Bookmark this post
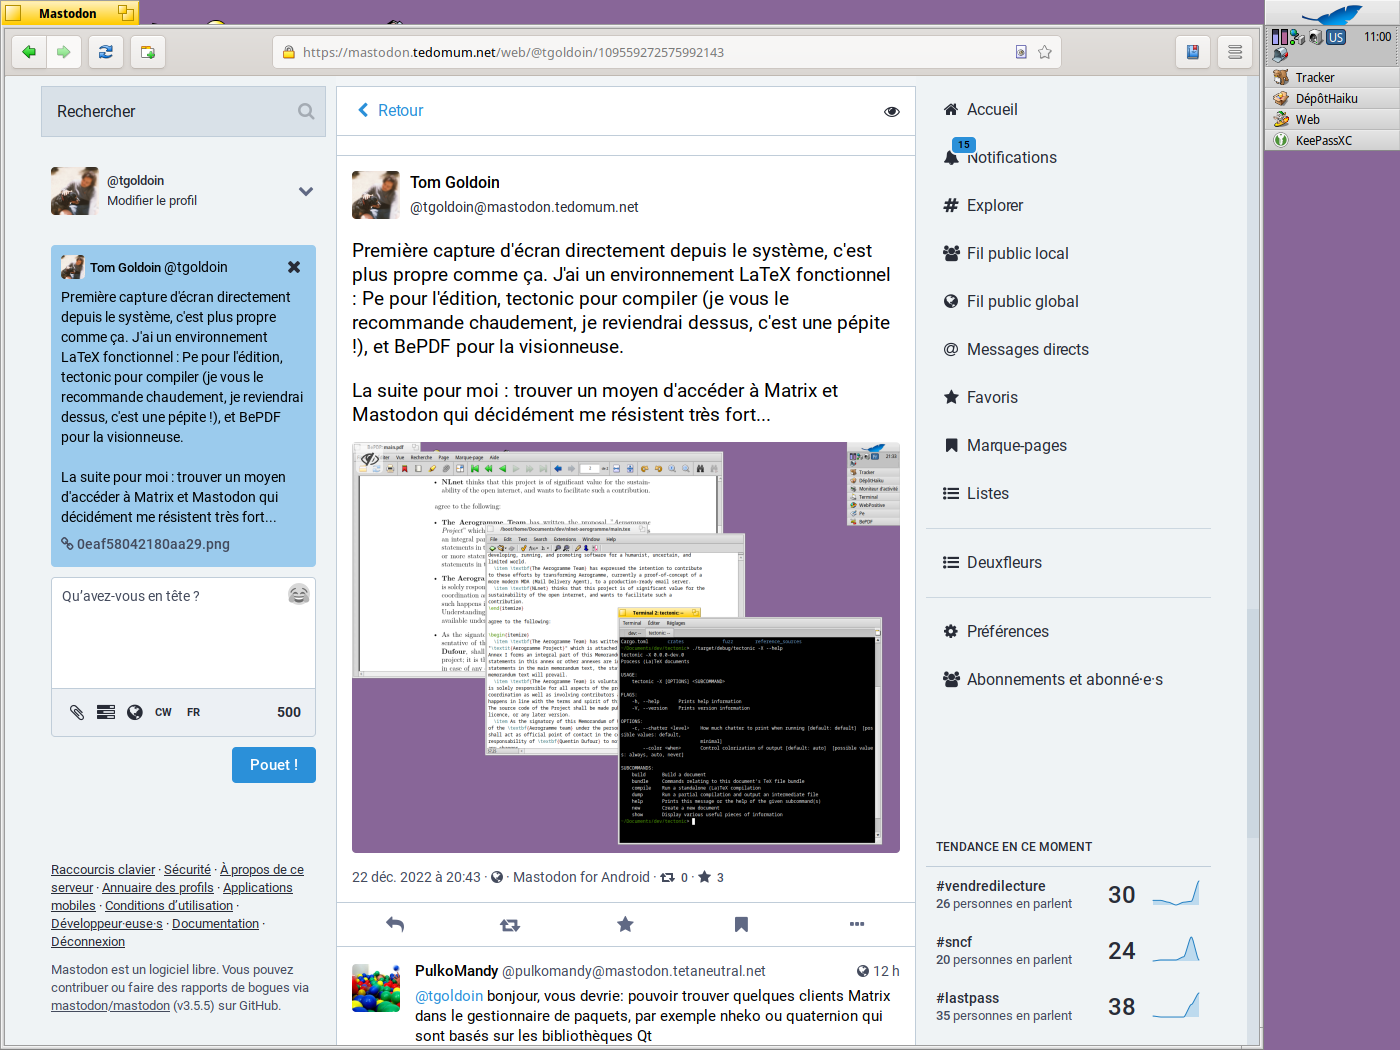Viewport: 1400px width, 1050px height. click(x=741, y=925)
